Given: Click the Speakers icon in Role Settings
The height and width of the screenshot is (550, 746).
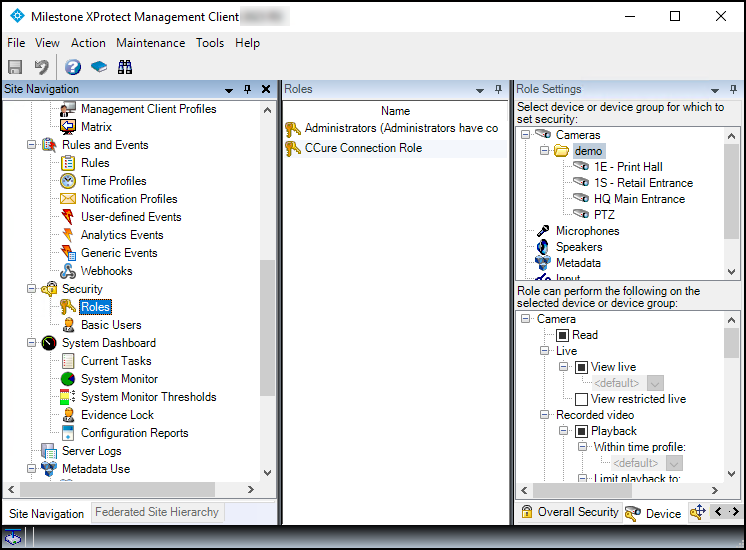Looking at the screenshot, I should (x=543, y=246).
